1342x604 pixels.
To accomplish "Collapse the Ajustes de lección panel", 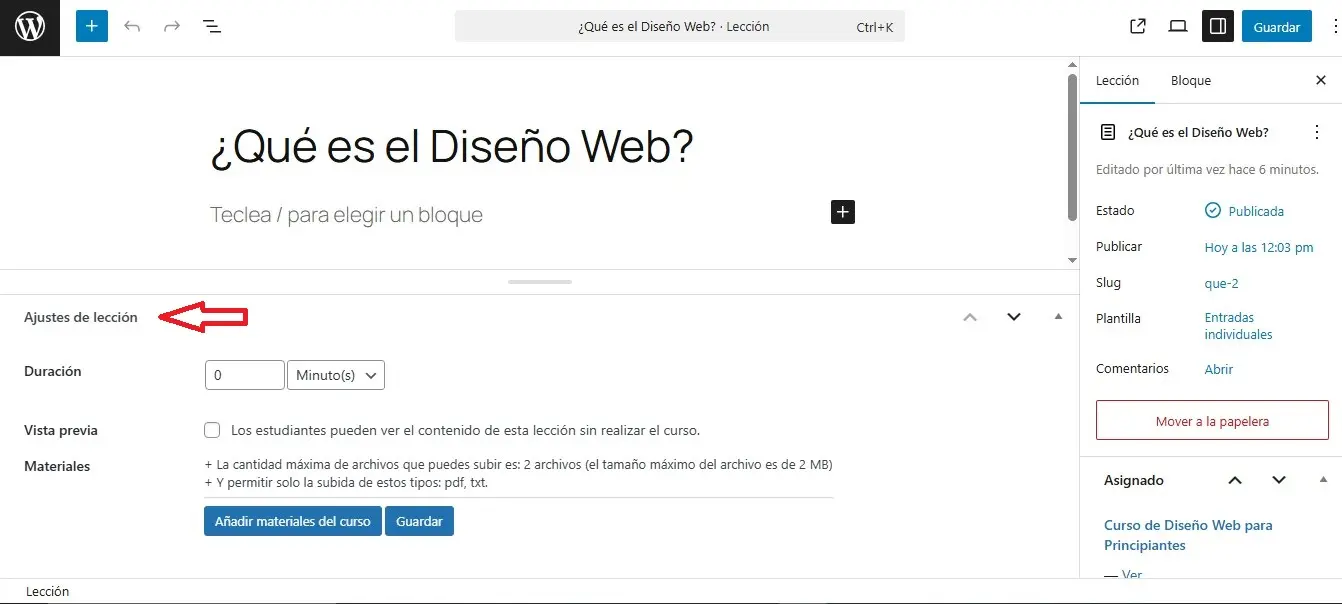I will click(x=1058, y=317).
